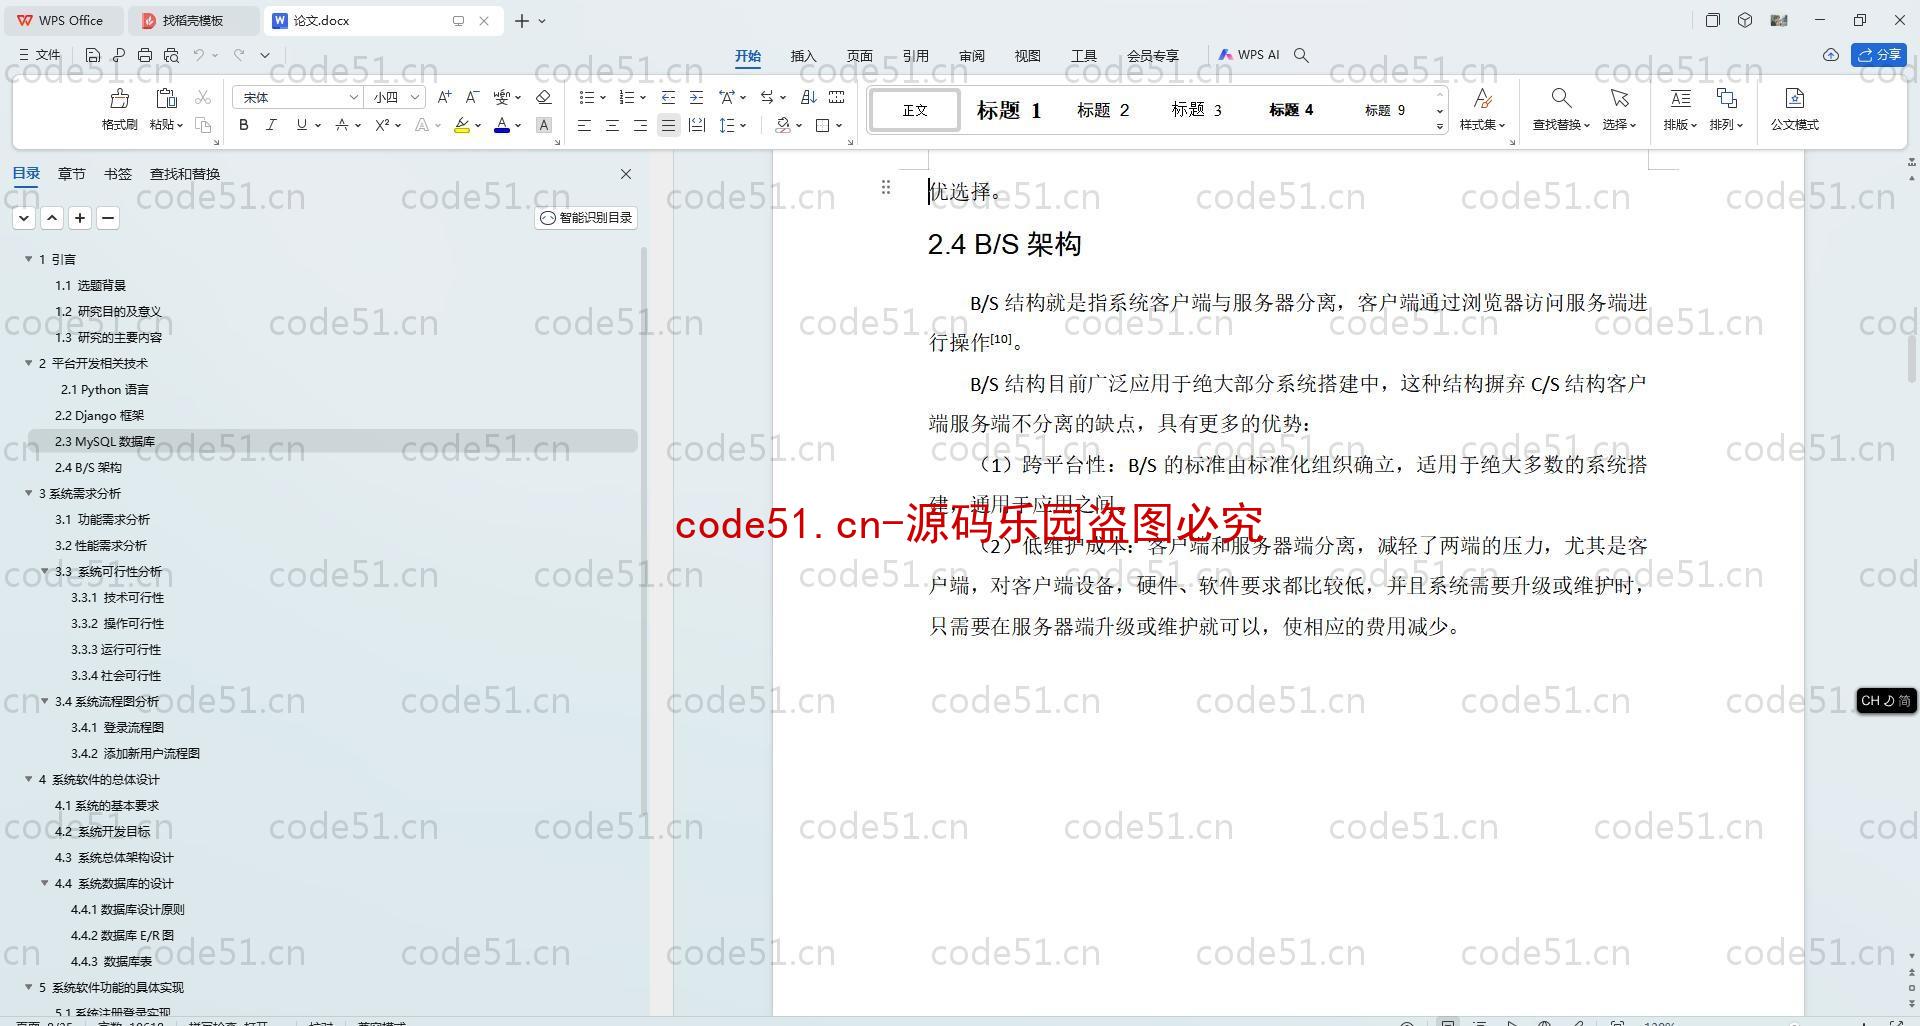Click the search magnifier next to WPS AI

pos(1301,55)
